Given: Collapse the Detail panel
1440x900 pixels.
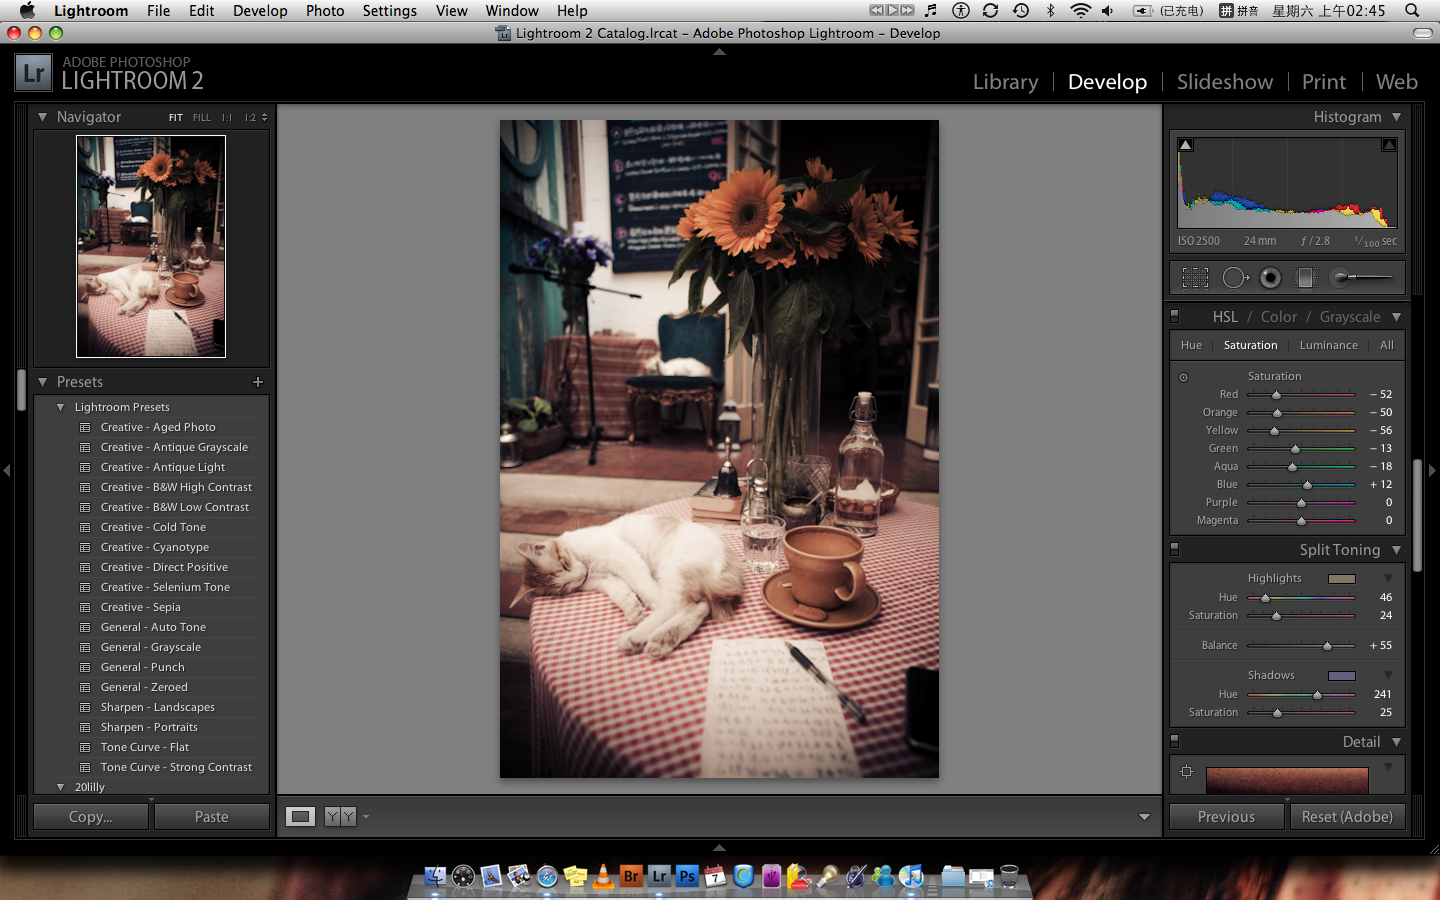Looking at the screenshot, I should [1397, 742].
